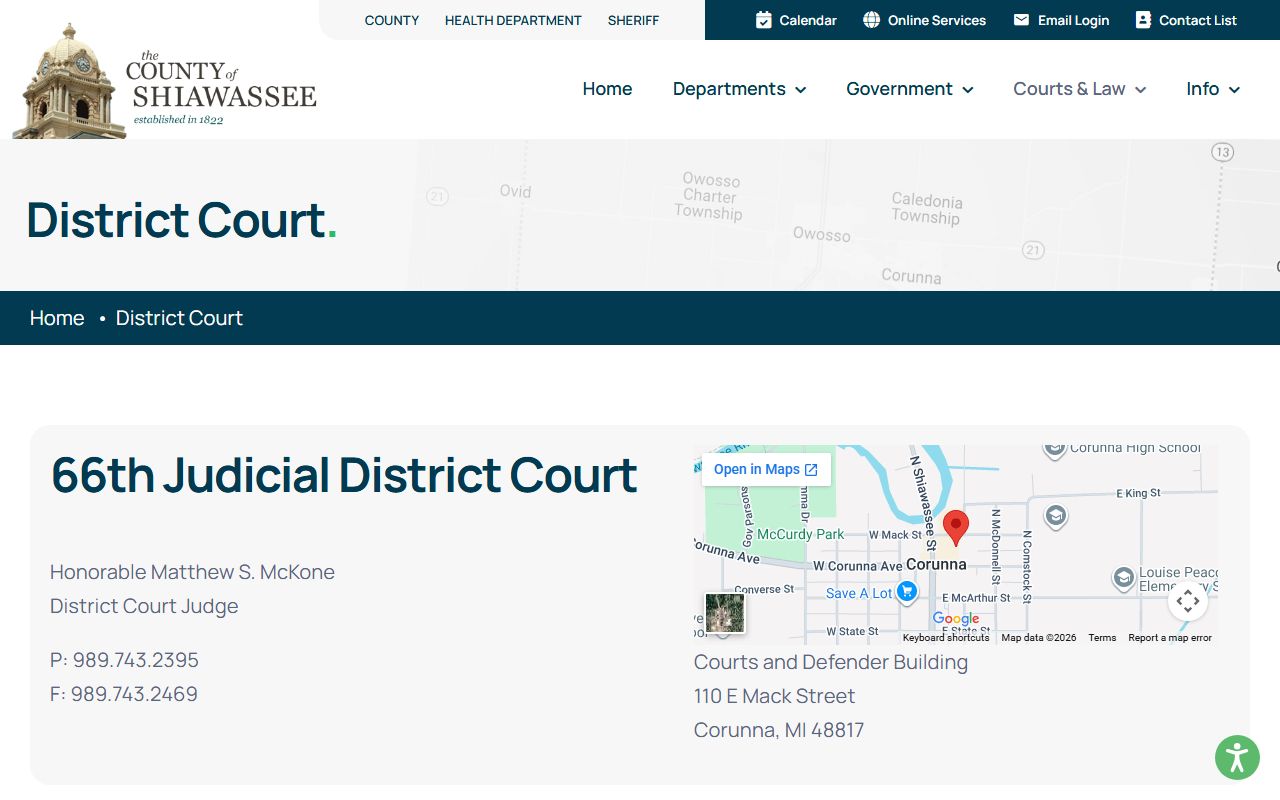Viewport: 1280px width, 800px height.
Task: Click Home in the breadcrumb
Action: coord(57,318)
